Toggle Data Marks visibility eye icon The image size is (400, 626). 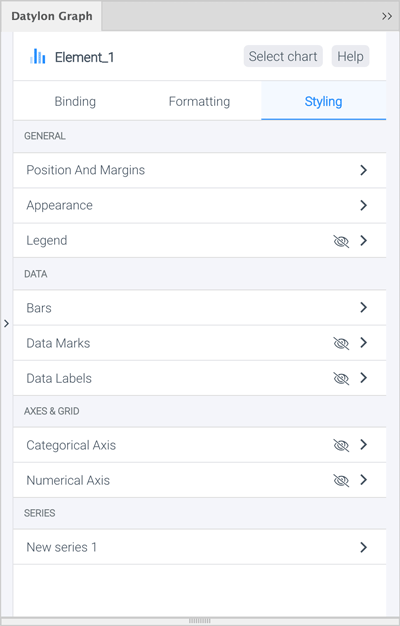coord(341,343)
